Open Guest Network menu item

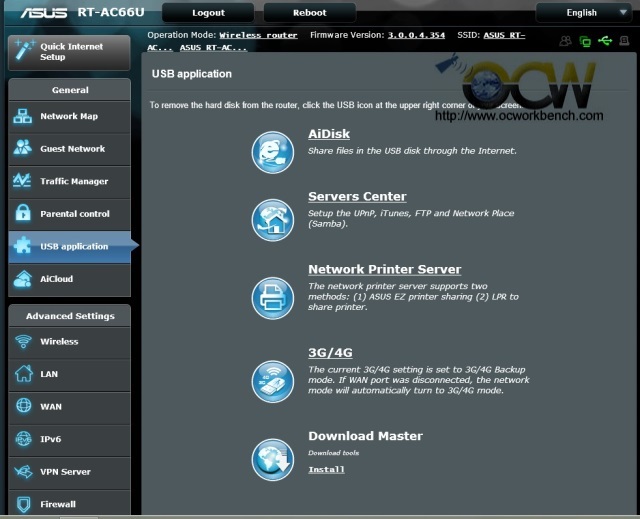pos(69,149)
